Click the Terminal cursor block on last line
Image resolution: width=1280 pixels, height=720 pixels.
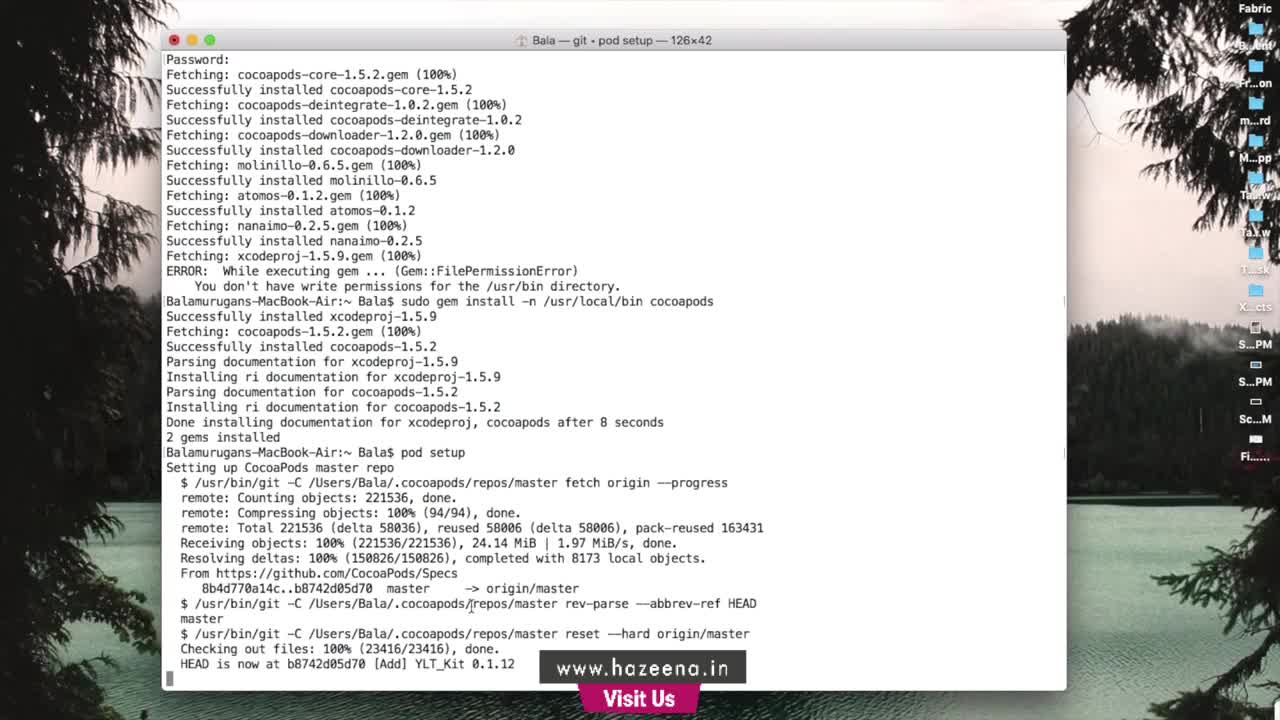tap(170, 679)
